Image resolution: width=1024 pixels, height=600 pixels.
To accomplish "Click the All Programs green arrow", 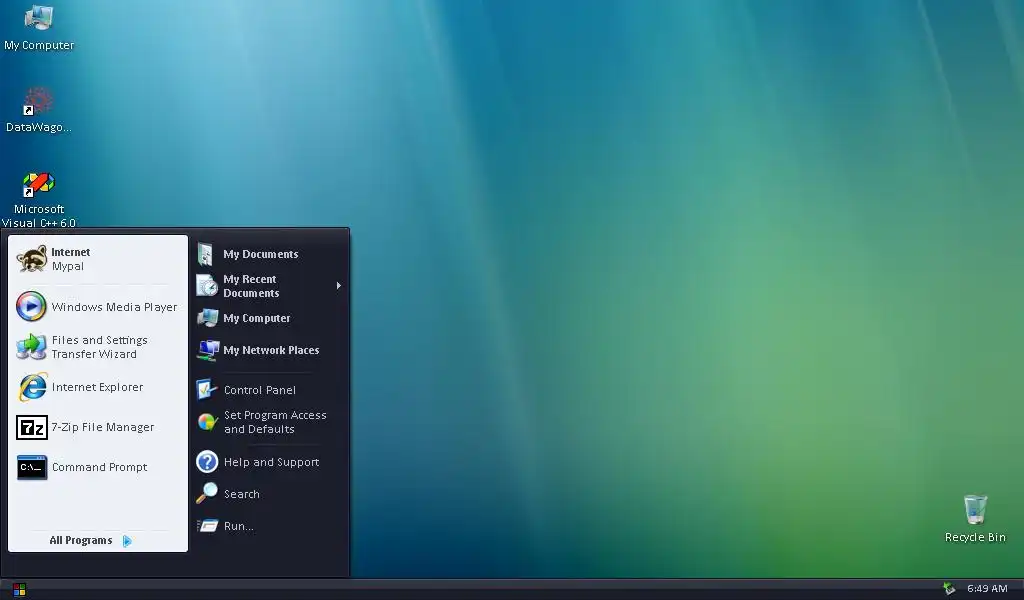I will (x=127, y=541).
